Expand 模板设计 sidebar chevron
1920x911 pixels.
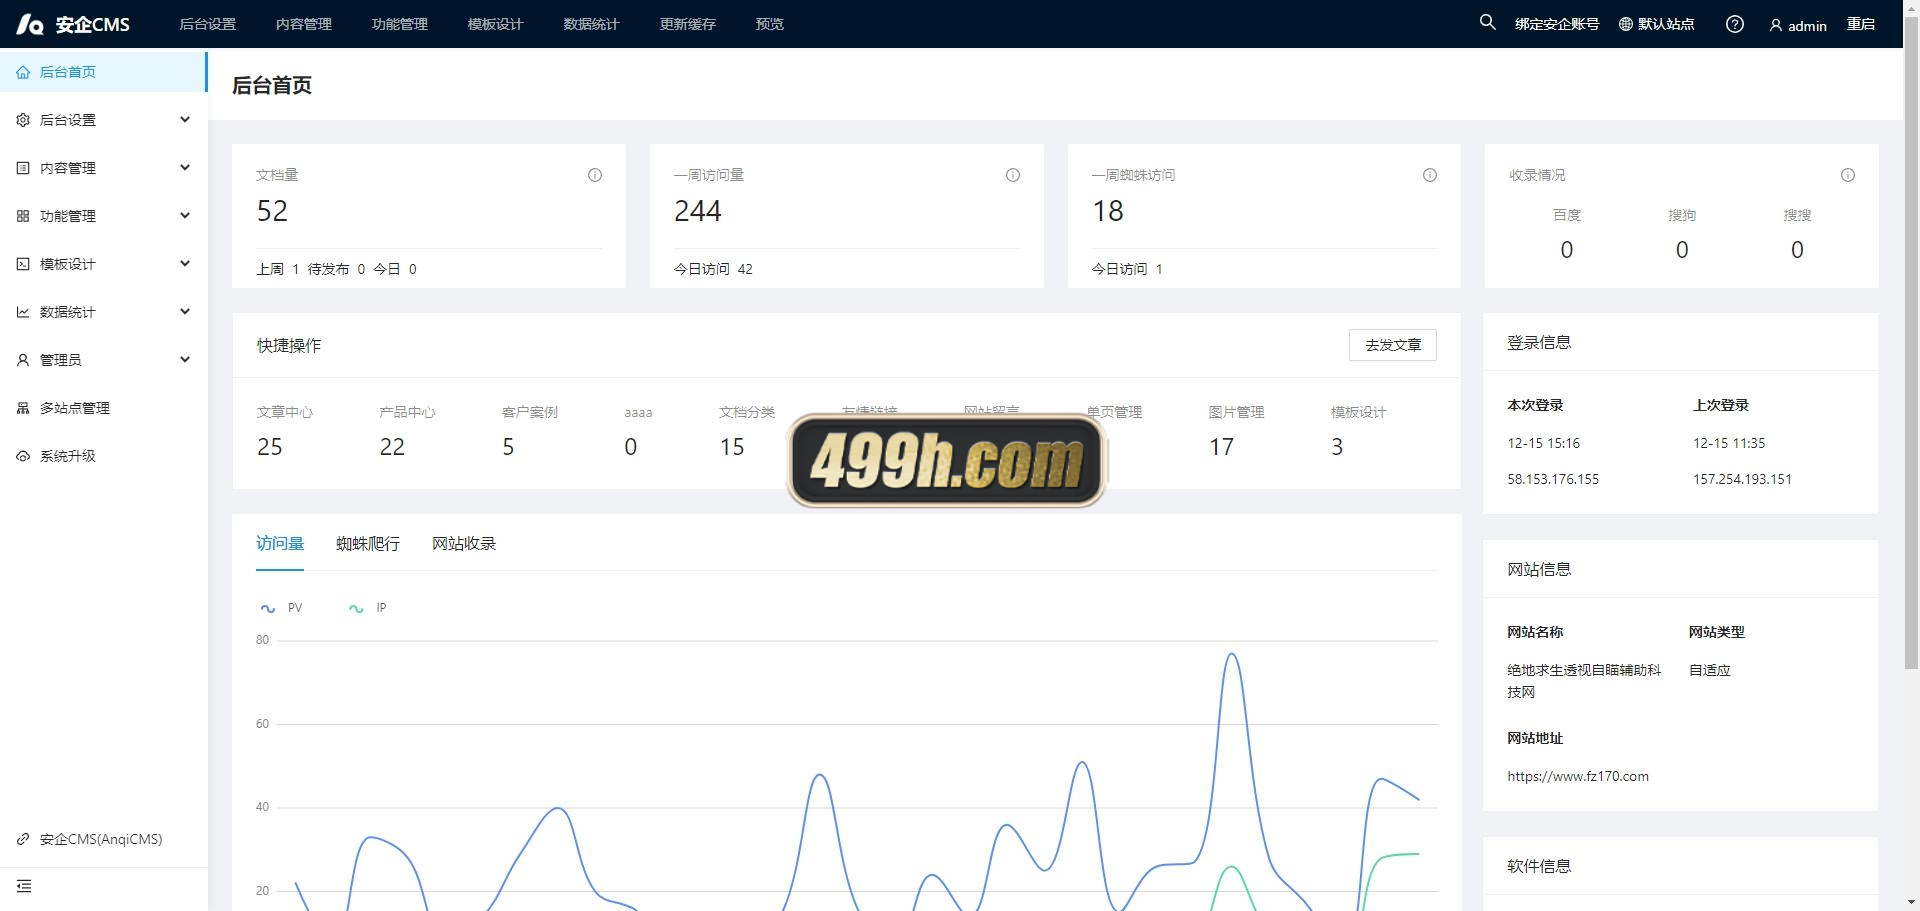point(185,263)
